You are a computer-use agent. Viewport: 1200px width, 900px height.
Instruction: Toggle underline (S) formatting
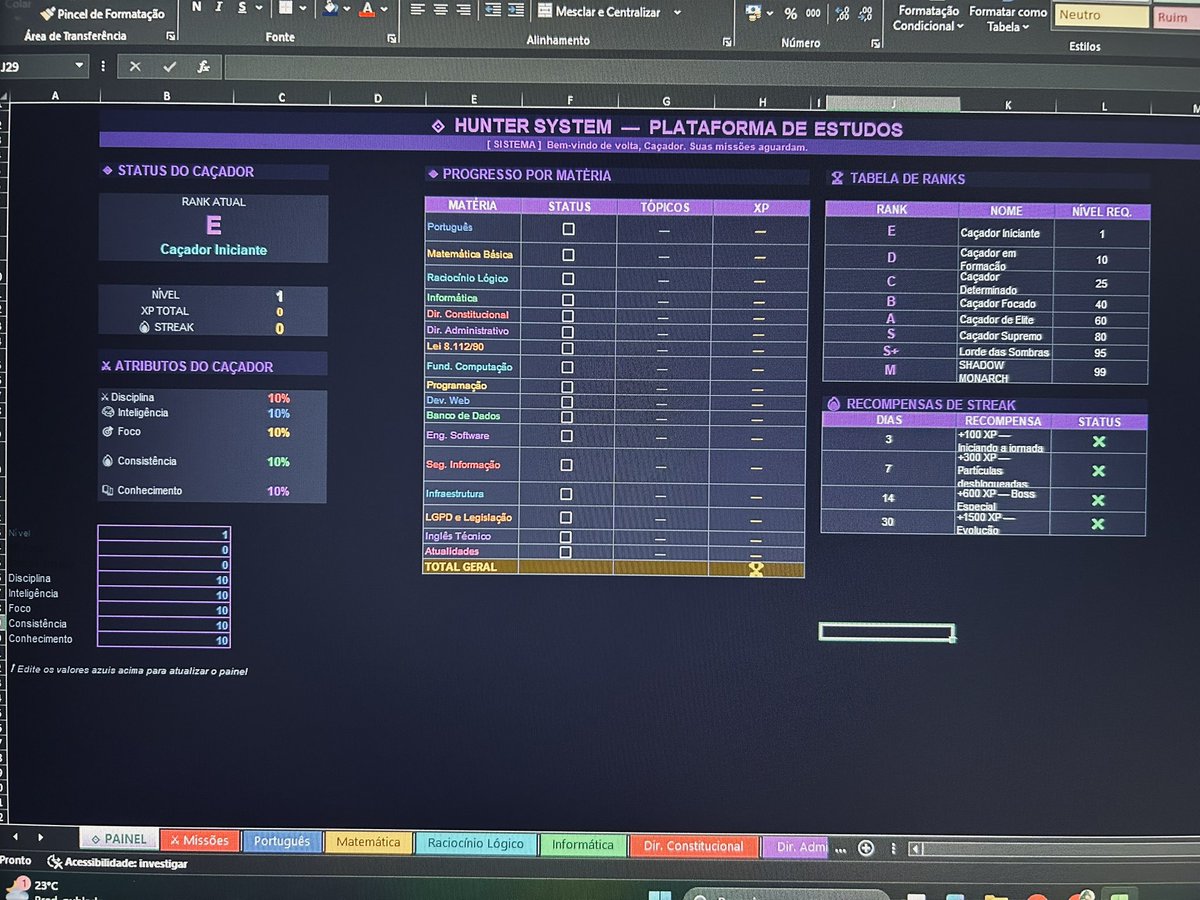[x=241, y=7]
